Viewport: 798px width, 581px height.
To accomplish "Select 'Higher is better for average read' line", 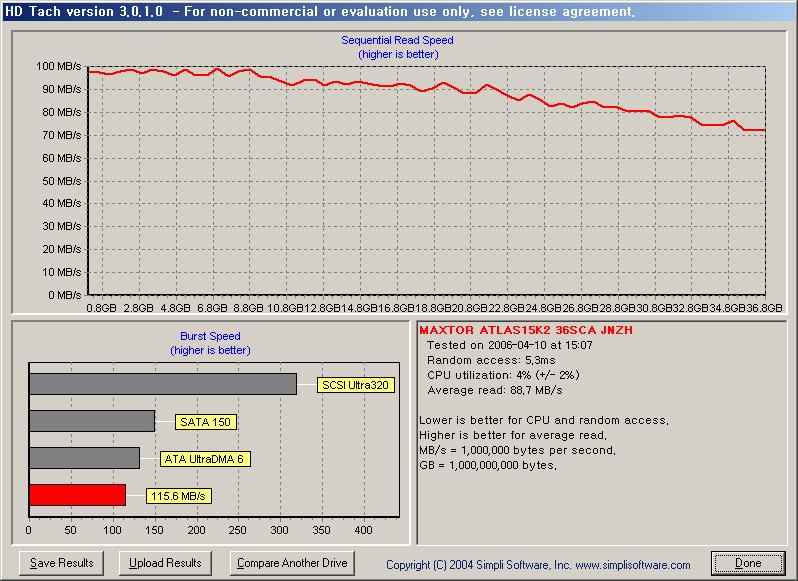I will click(512, 435).
